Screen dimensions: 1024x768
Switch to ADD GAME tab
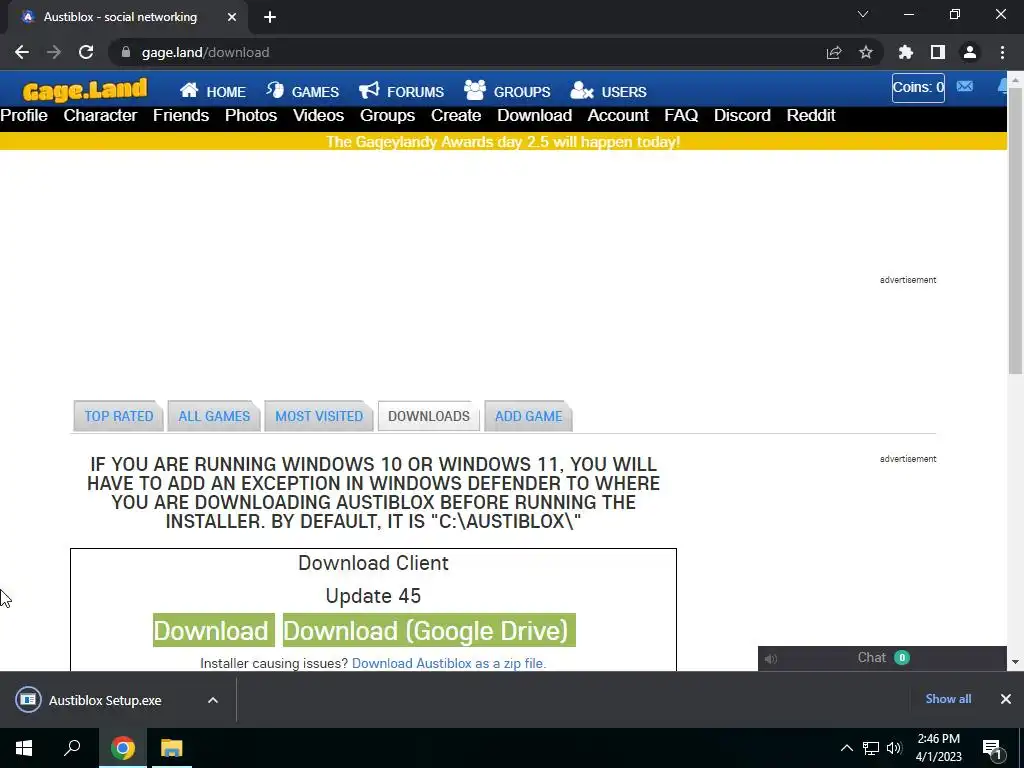[528, 416]
